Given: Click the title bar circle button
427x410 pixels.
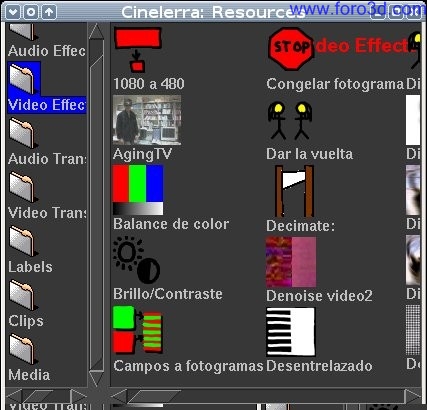Looking at the screenshot, I should [x=31, y=12].
